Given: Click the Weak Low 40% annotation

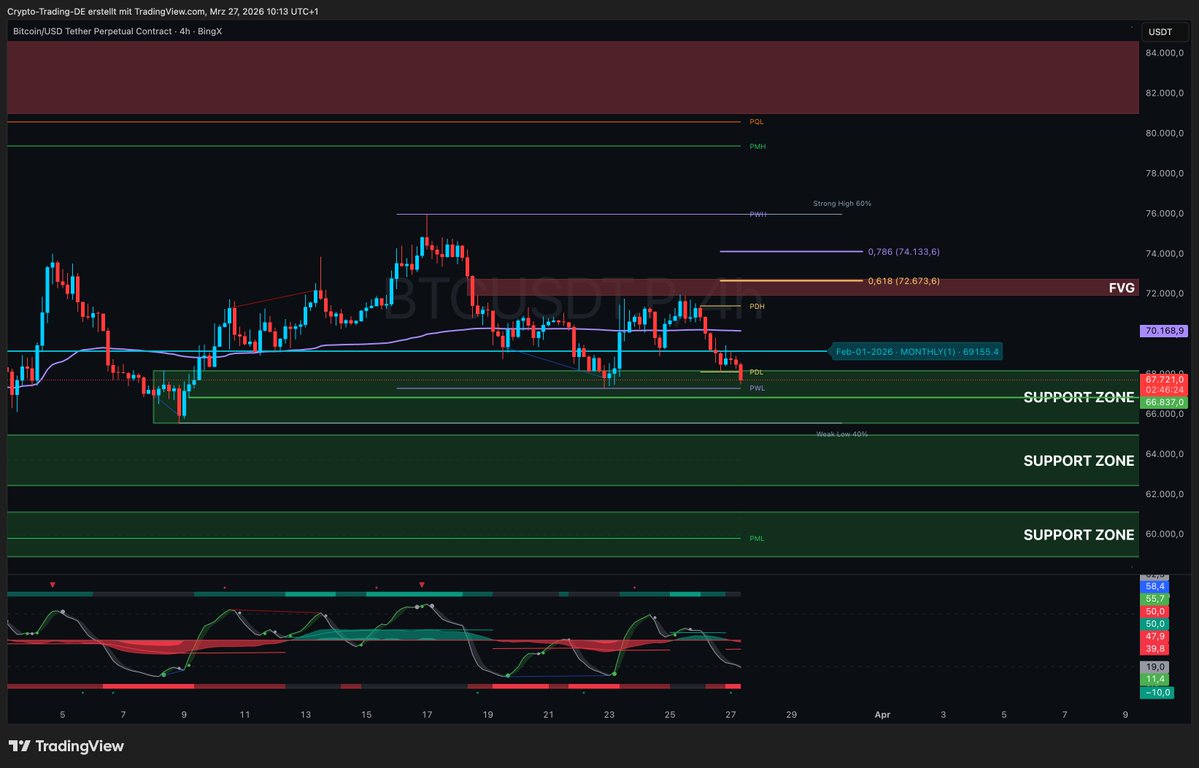Looking at the screenshot, I should coord(843,434).
